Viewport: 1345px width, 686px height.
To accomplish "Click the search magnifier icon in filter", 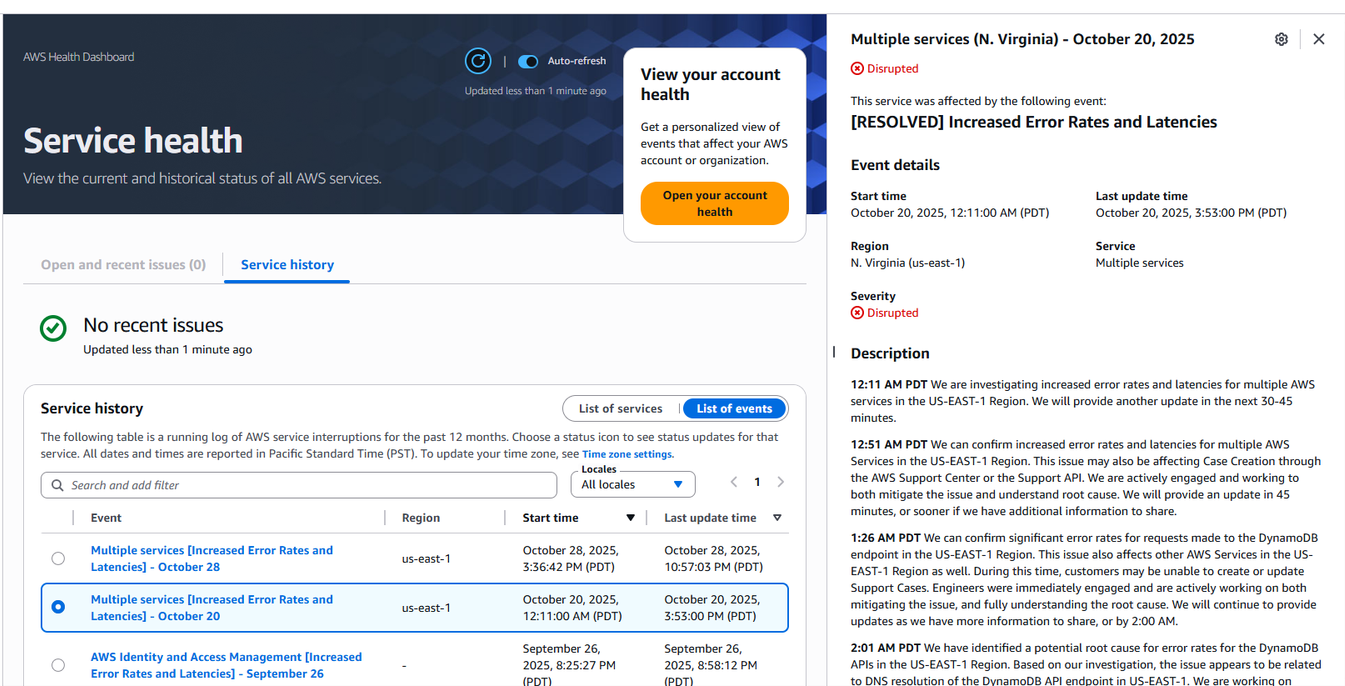I will [58, 485].
